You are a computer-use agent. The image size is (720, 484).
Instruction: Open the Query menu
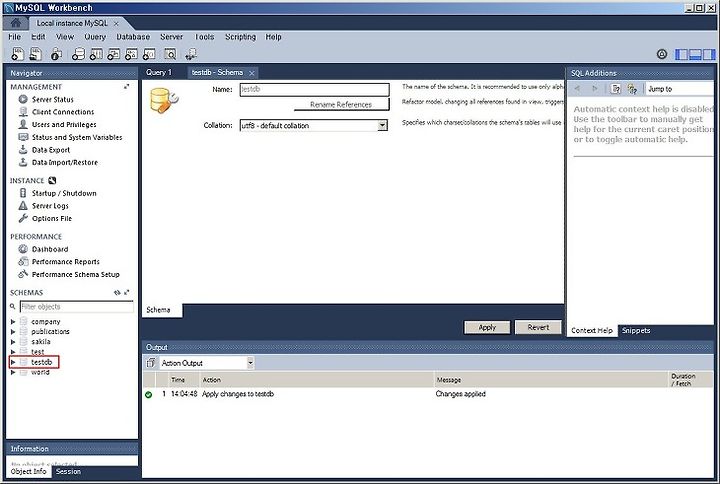pos(95,37)
